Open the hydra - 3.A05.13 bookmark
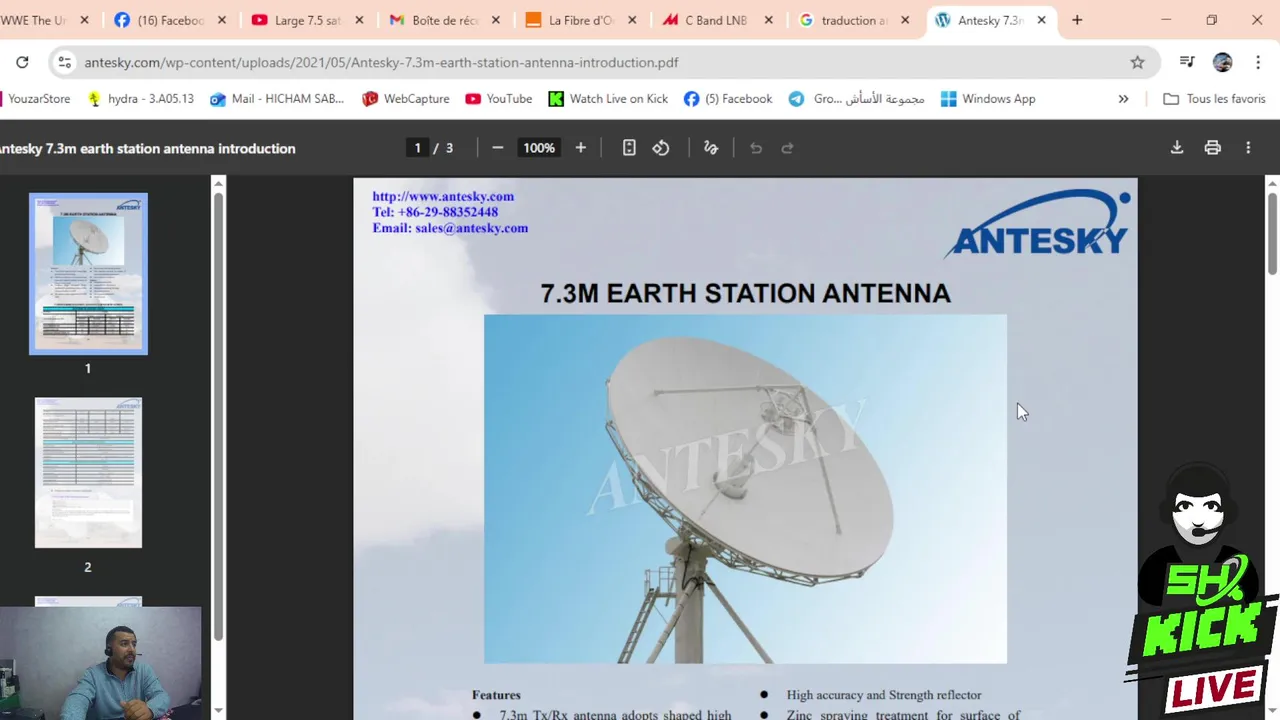 pos(140,99)
